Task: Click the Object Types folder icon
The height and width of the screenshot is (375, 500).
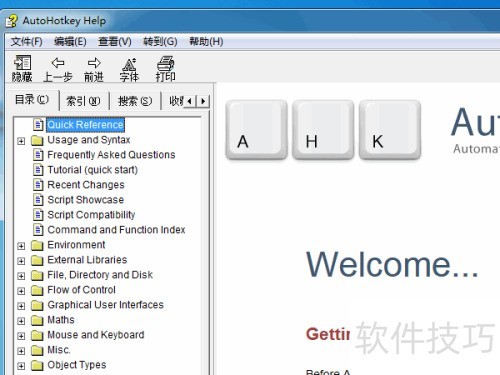Action: point(37,365)
